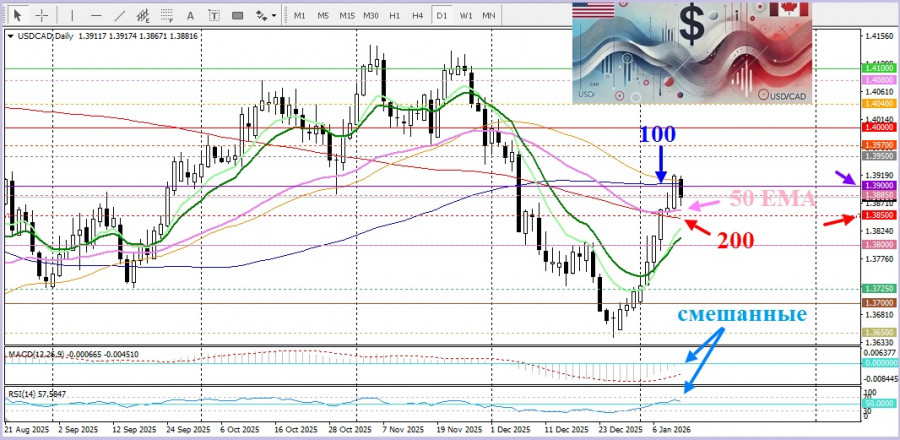Switch chart to MN monthly timeframe
The image size is (900, 440).
tap(488, 16)
